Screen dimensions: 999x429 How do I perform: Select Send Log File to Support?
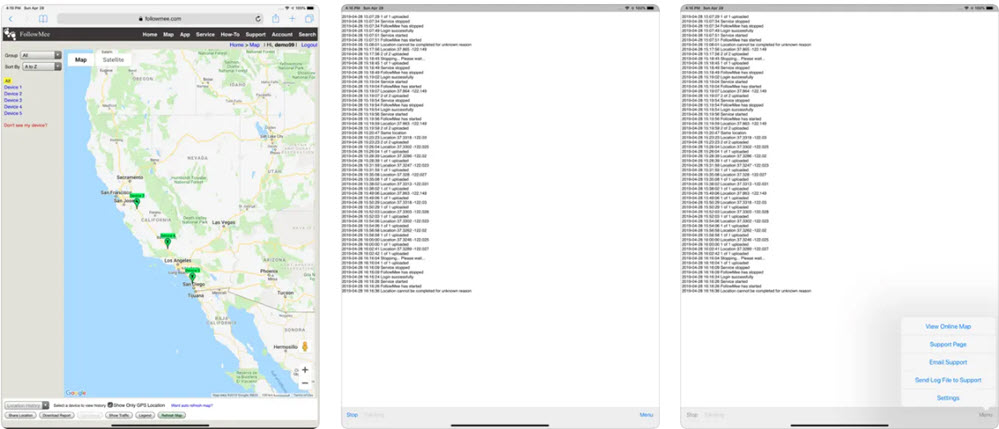coord(948,380)
